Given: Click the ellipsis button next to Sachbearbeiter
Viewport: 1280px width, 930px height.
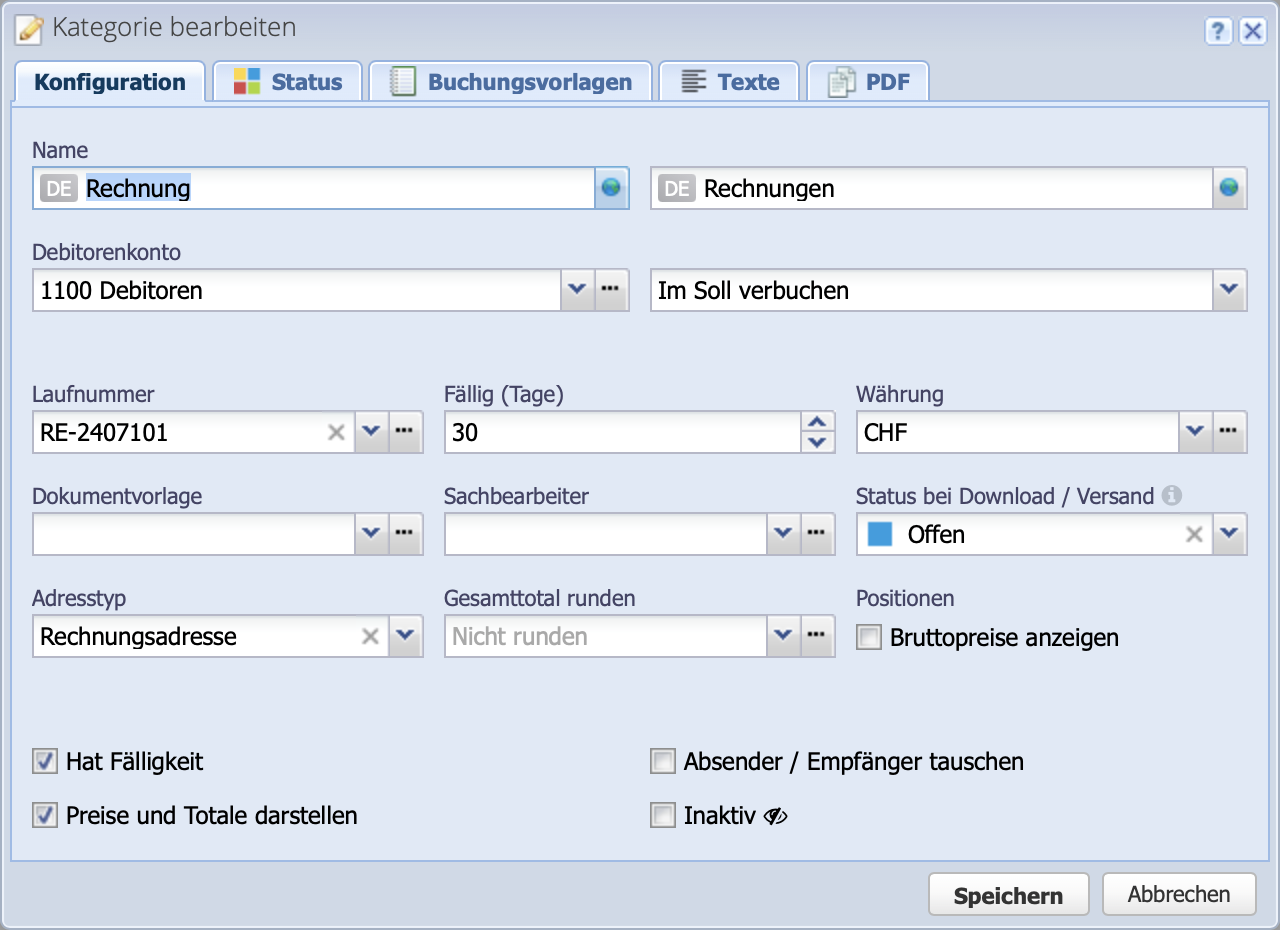Looking at the screenshot, I should point(817,534).
